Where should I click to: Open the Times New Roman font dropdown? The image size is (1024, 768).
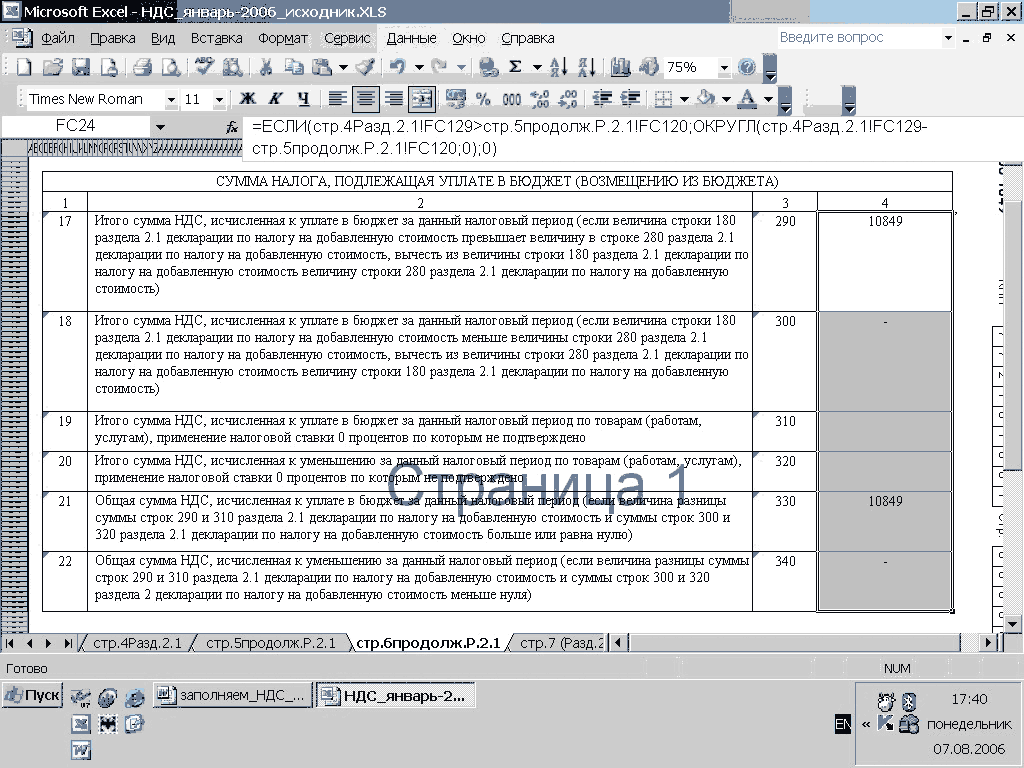pos(171,99)
